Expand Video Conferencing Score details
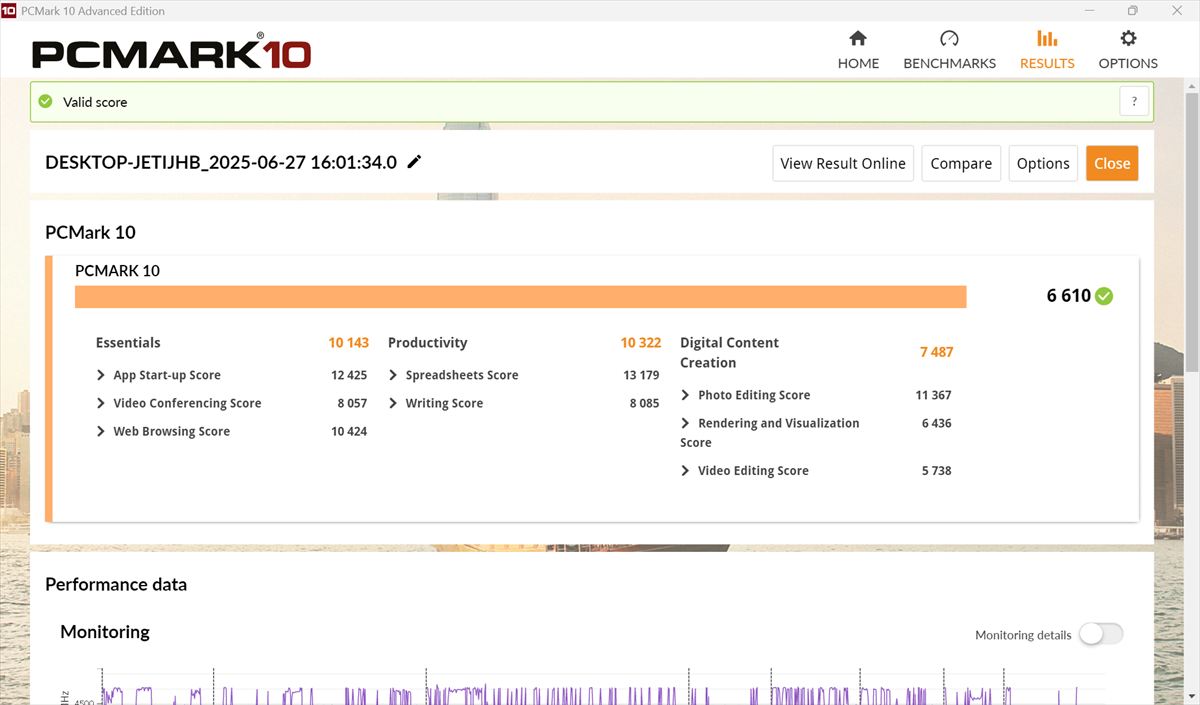1200x705 pixels. [x=101, y=403]
